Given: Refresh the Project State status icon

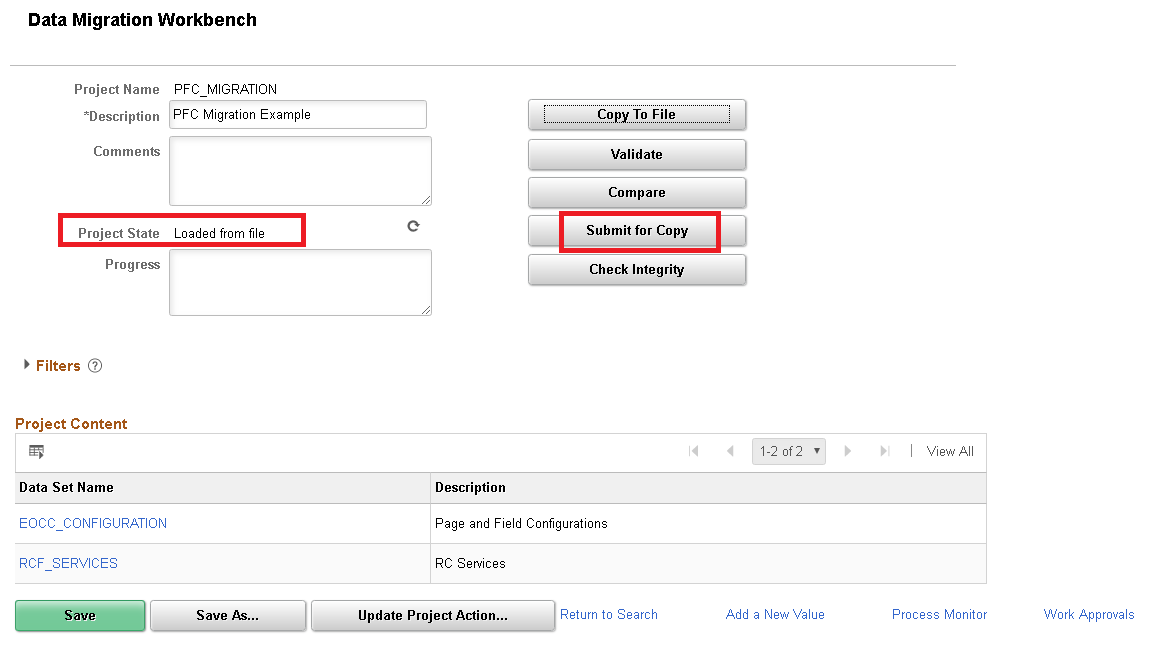Looking at the screenshot, I should pos(413,226).
